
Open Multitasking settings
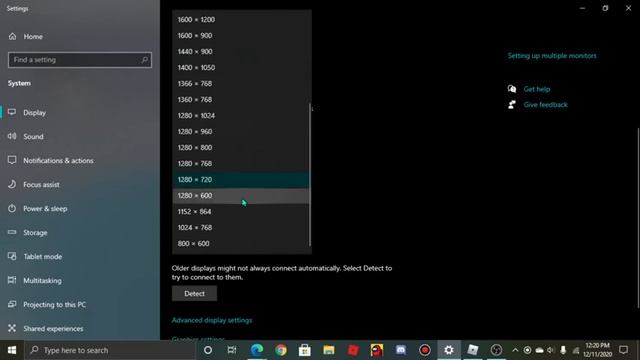[x=42, y=280]
